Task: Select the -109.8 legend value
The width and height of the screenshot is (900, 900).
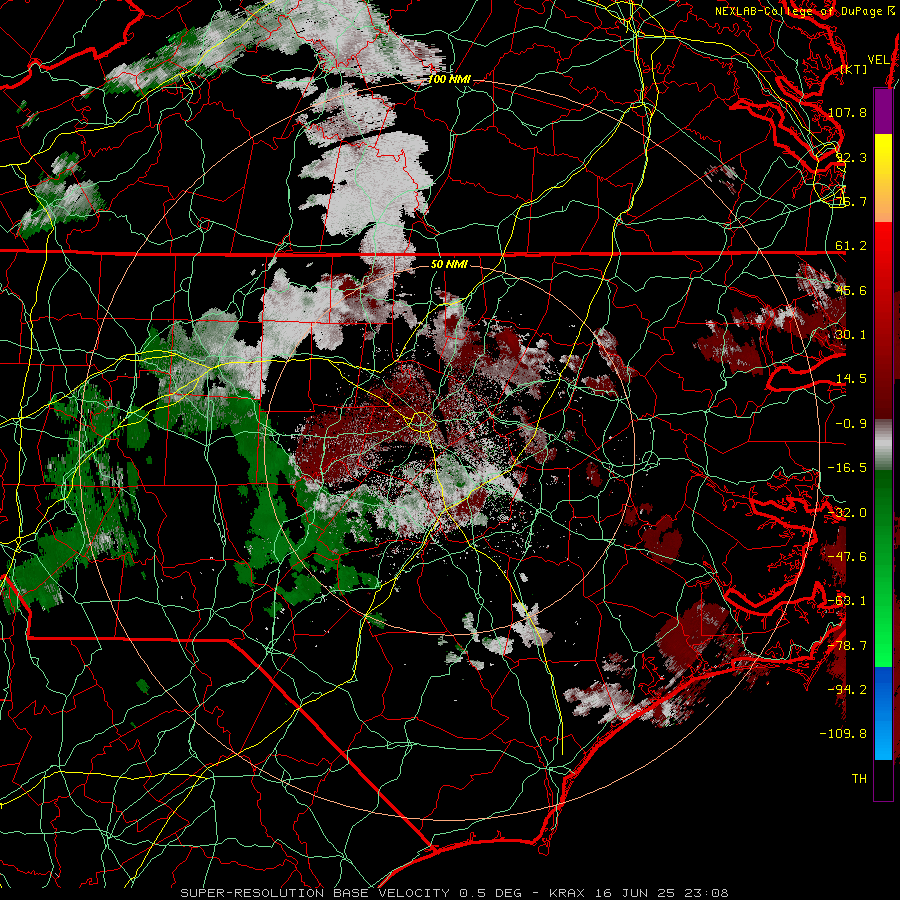Action: point(843,734)
